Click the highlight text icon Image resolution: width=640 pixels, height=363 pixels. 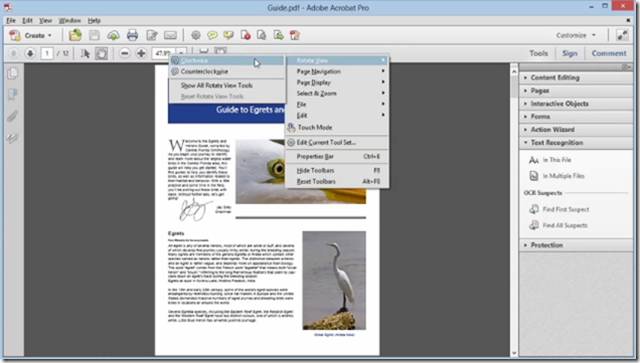tap(229, 35)
